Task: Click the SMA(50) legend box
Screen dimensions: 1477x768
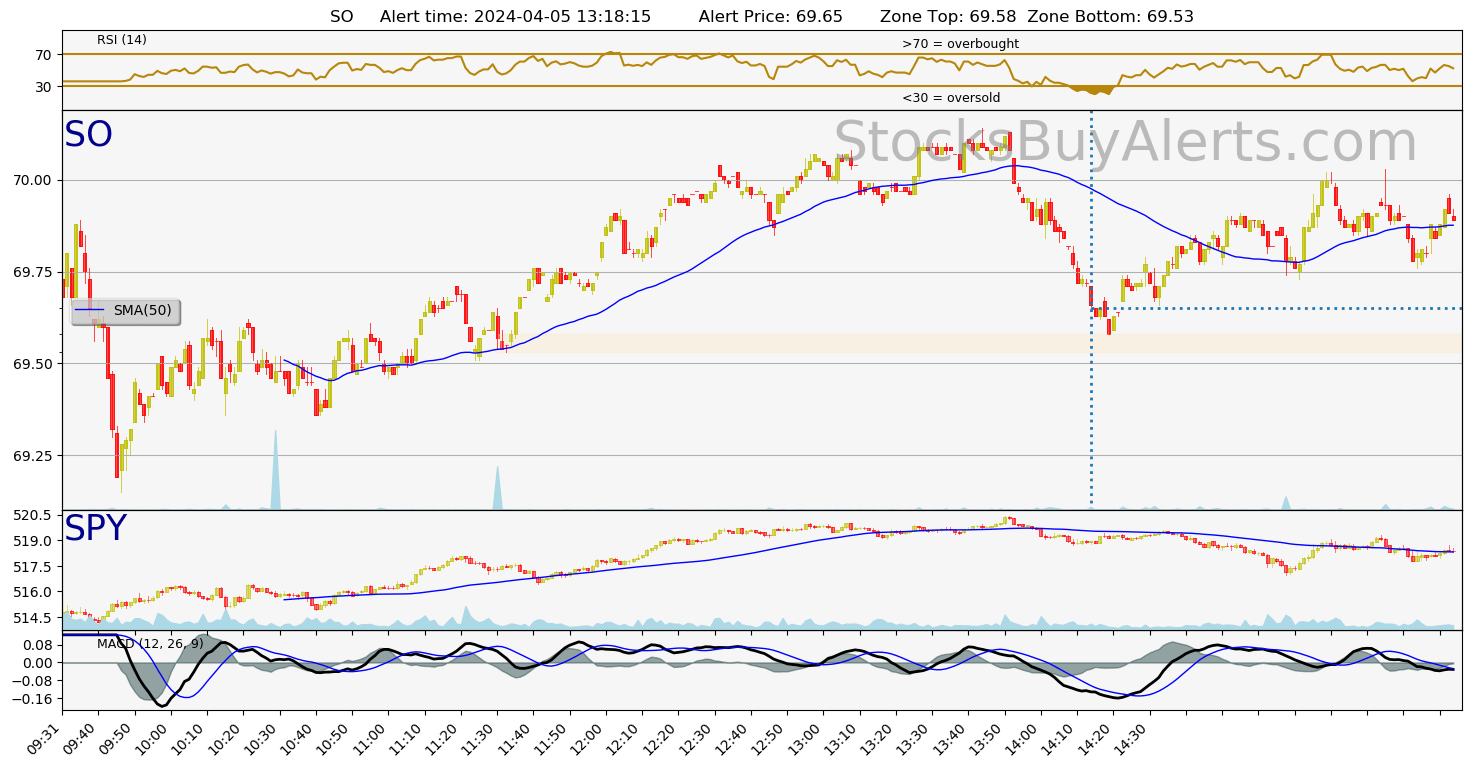Action: pos(126,311)
